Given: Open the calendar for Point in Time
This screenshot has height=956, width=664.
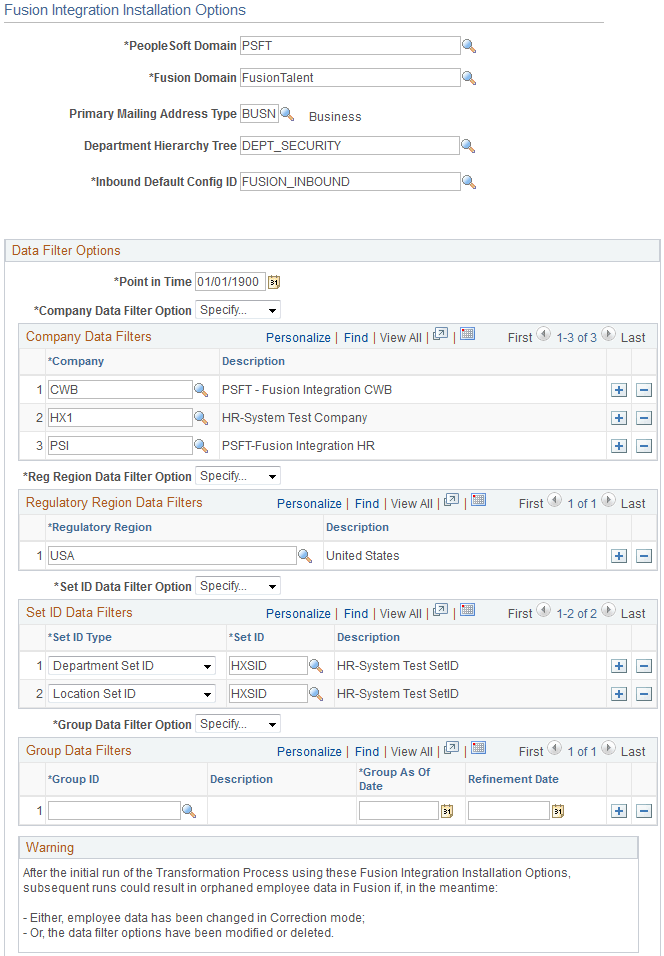Looking at the screenshot, I should tap(272, 281).
